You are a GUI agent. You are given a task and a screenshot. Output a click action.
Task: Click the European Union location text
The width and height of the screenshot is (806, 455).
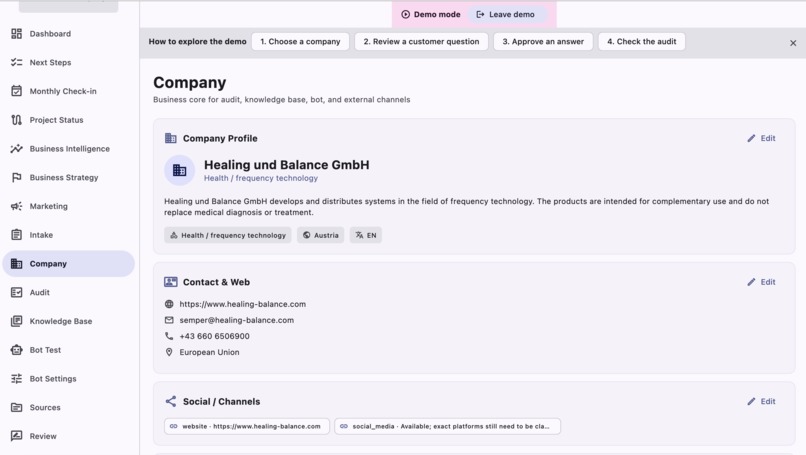coord(209,352)
